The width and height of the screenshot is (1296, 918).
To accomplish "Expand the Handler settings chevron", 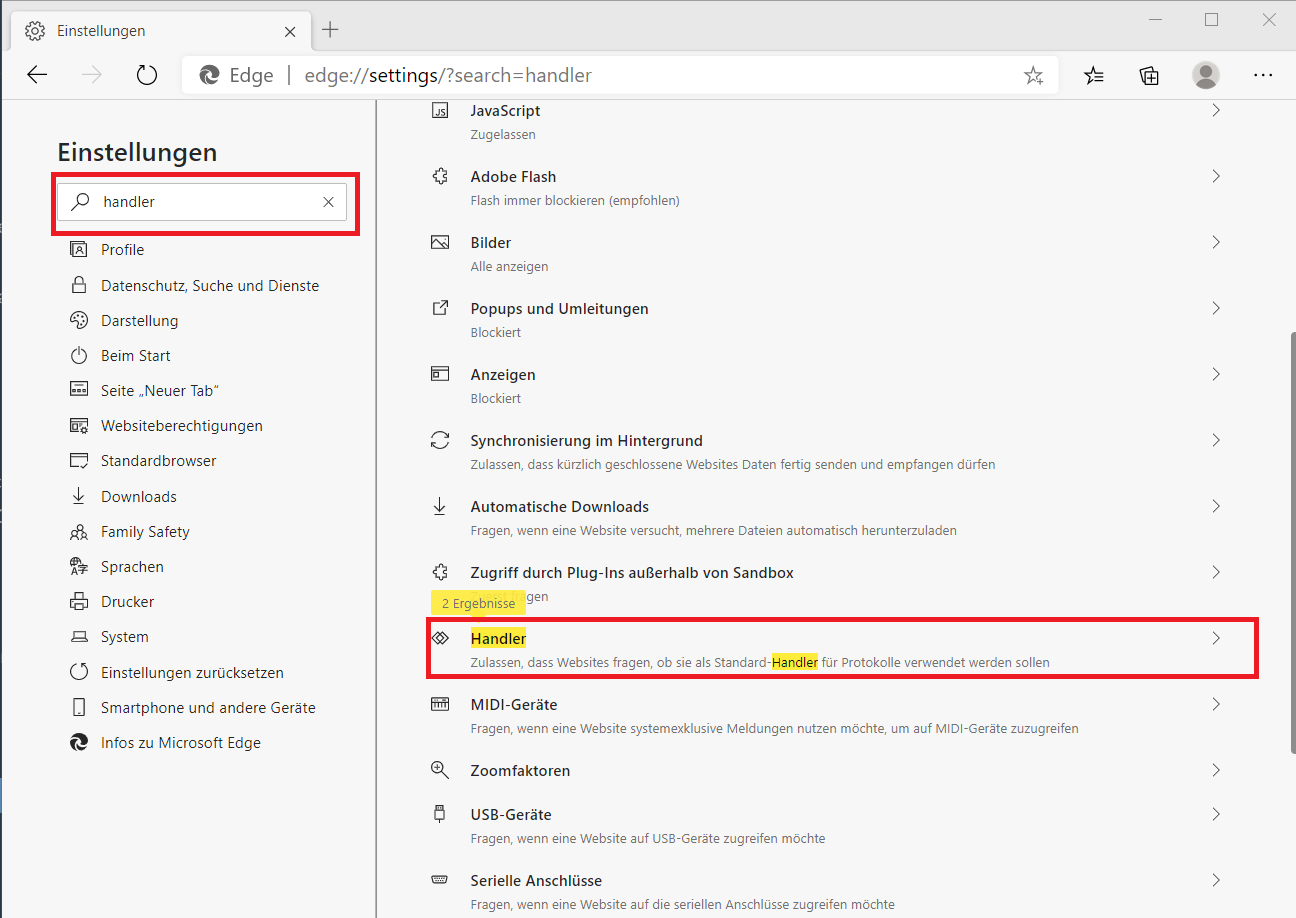I will [1216, 639].
